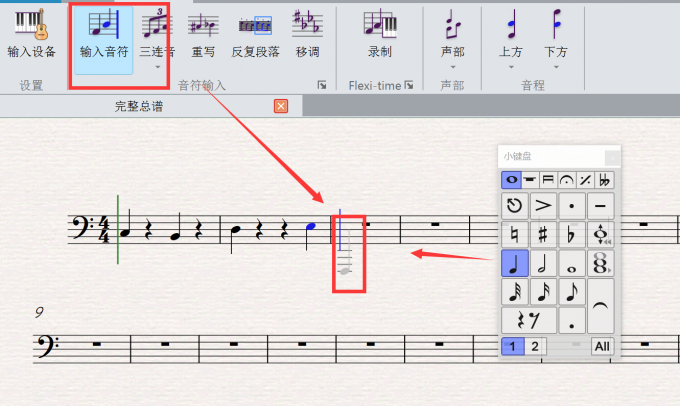Select the jazz articulations keypad tab
Screen dimensions: 680x406
[585, 180]
